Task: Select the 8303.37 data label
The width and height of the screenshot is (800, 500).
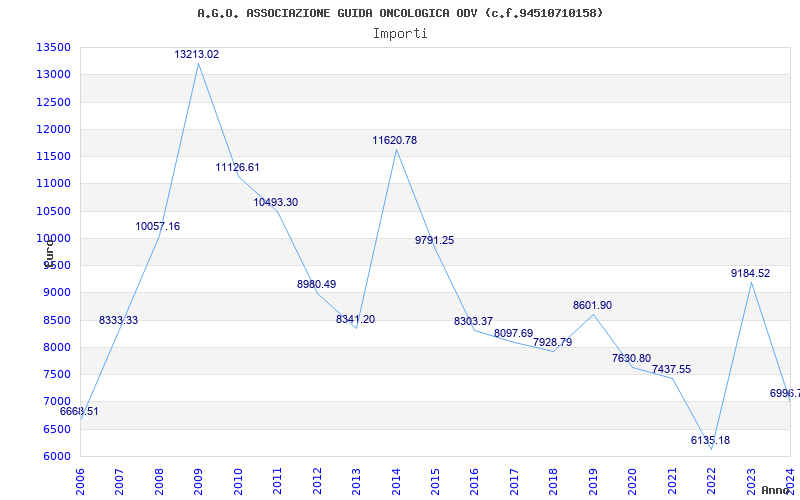Action: coord(473,321)
